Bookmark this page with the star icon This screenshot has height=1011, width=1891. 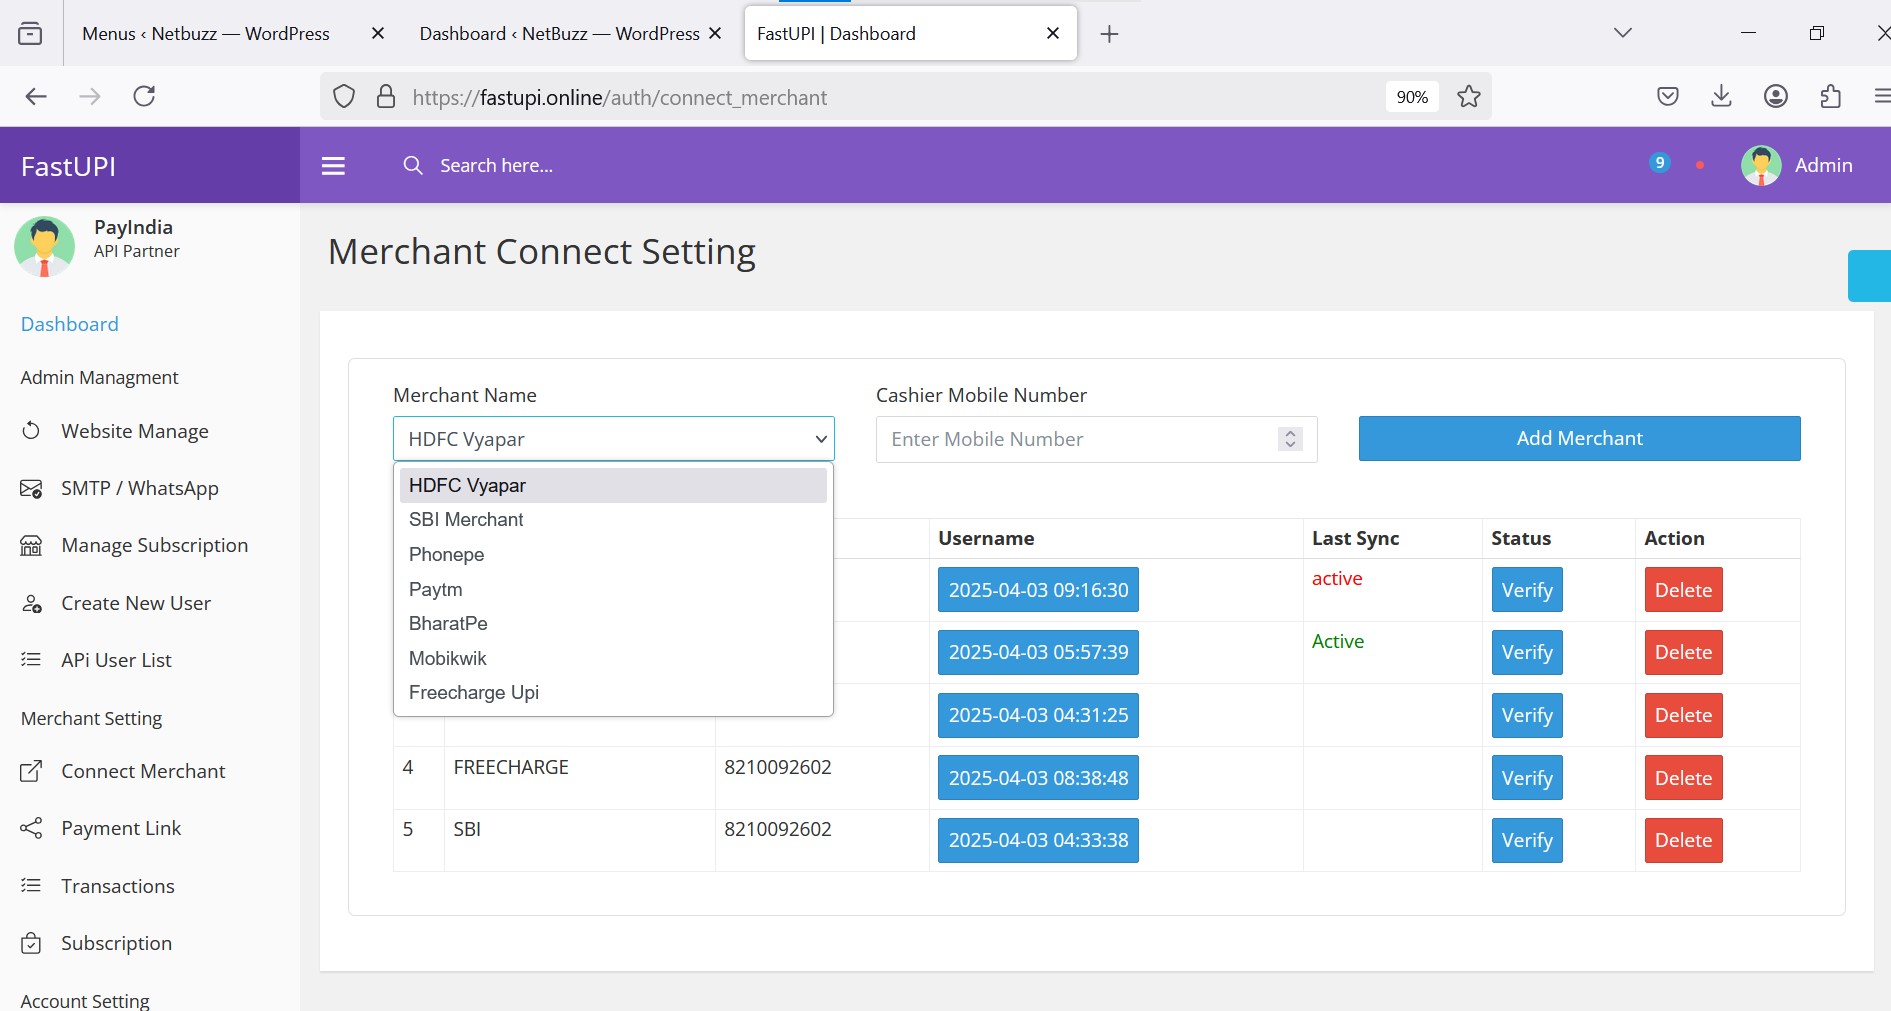[x=1468, y=97]
